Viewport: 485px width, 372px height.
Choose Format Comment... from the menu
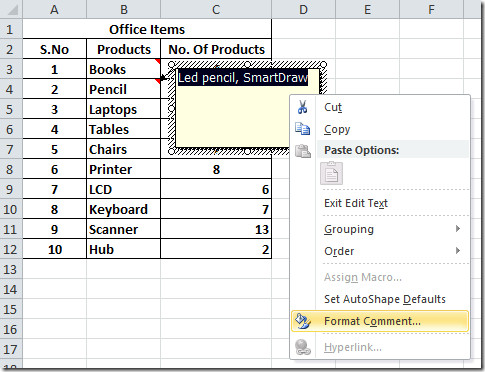coord(380,321)
